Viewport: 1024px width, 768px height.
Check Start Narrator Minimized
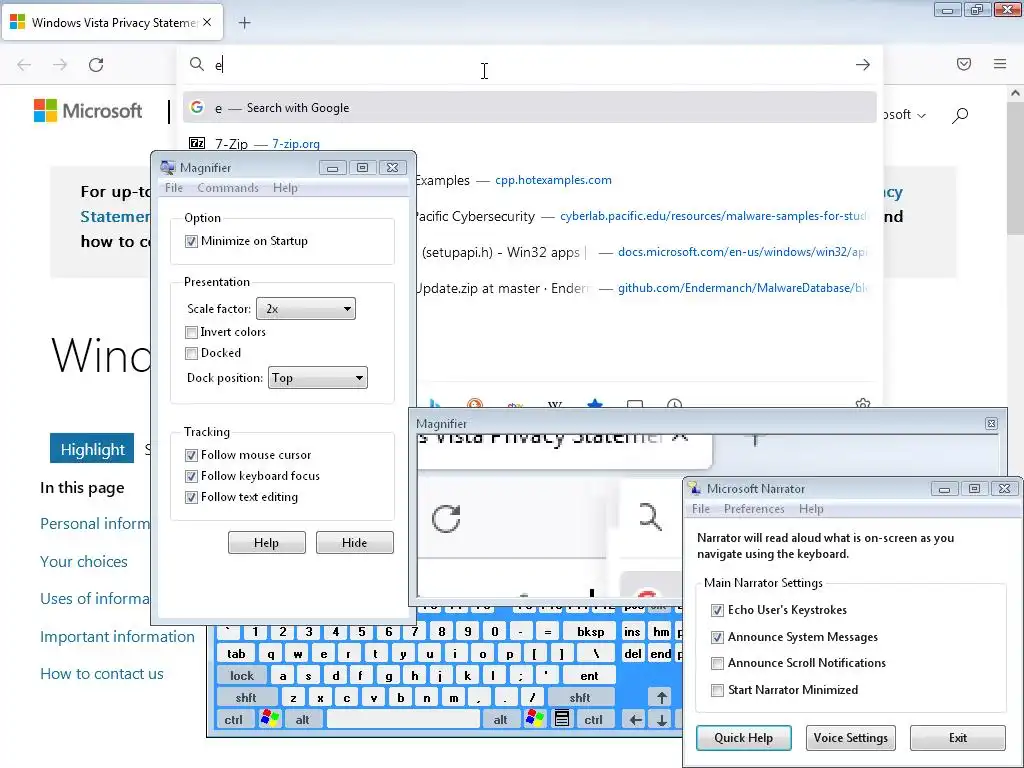coord(717,690)
